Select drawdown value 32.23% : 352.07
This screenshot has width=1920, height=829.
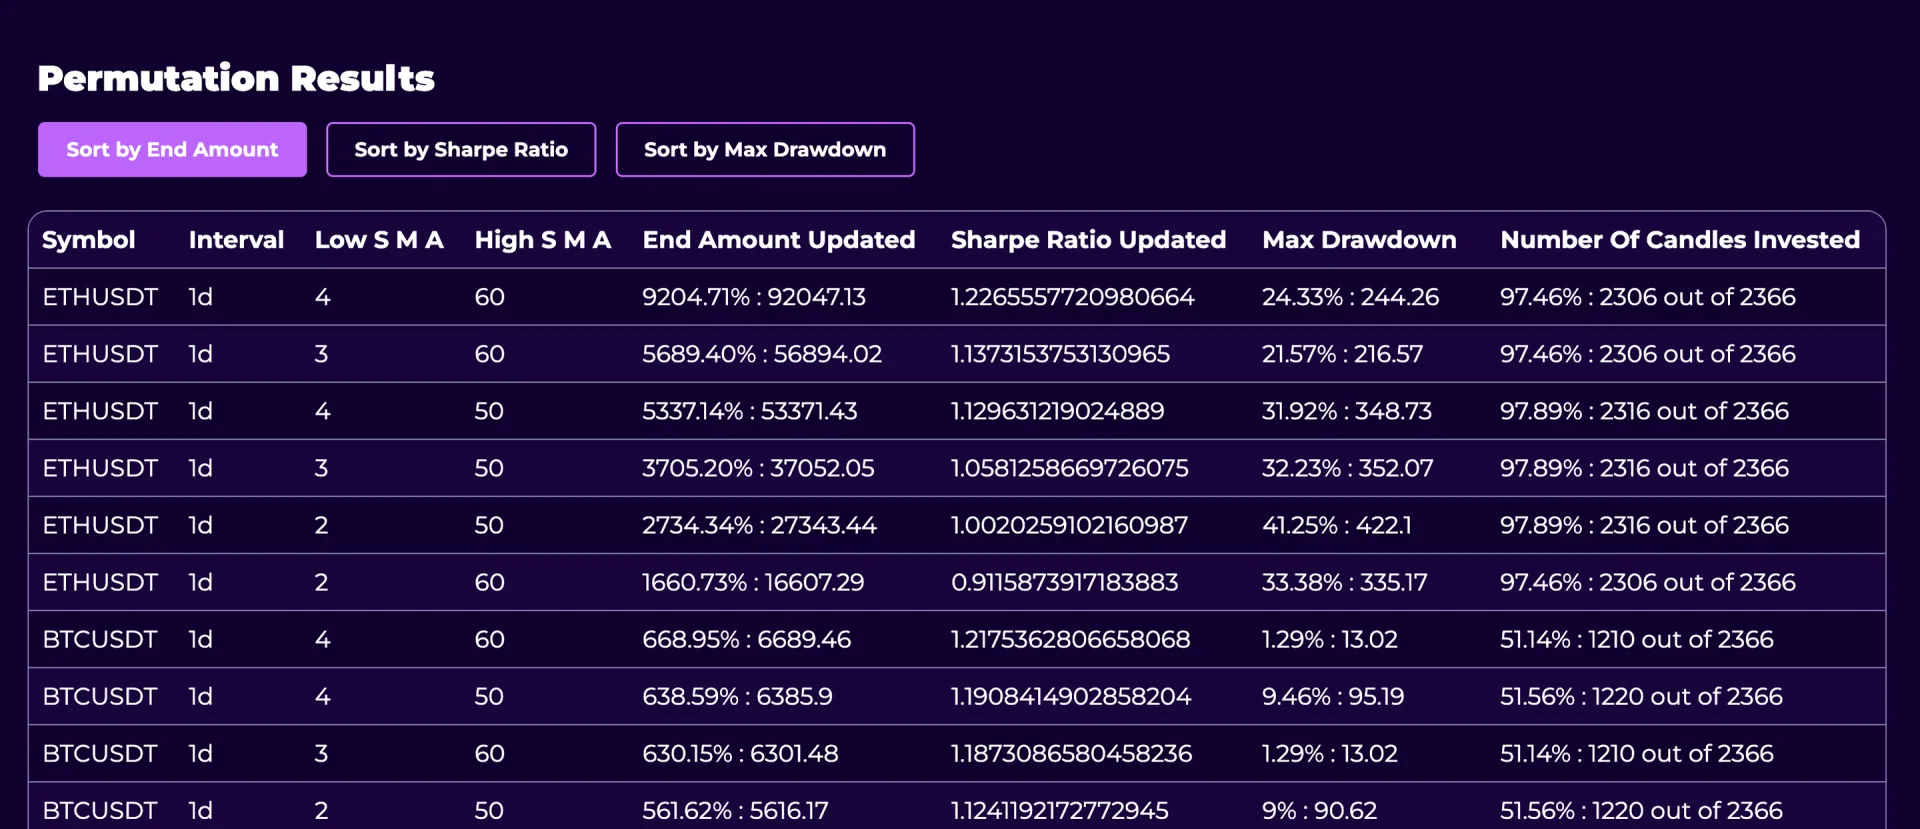pos(1347,468)
